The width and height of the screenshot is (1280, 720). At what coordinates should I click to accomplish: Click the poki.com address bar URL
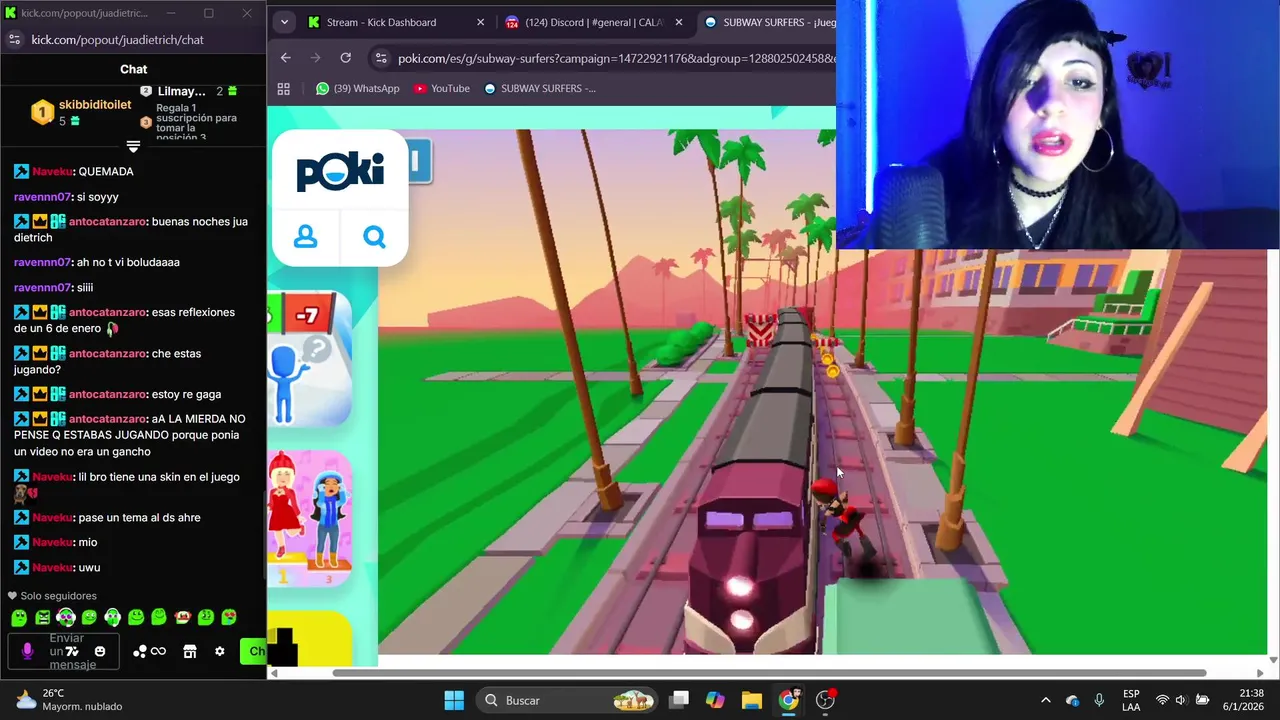click(x=616, y=58)
